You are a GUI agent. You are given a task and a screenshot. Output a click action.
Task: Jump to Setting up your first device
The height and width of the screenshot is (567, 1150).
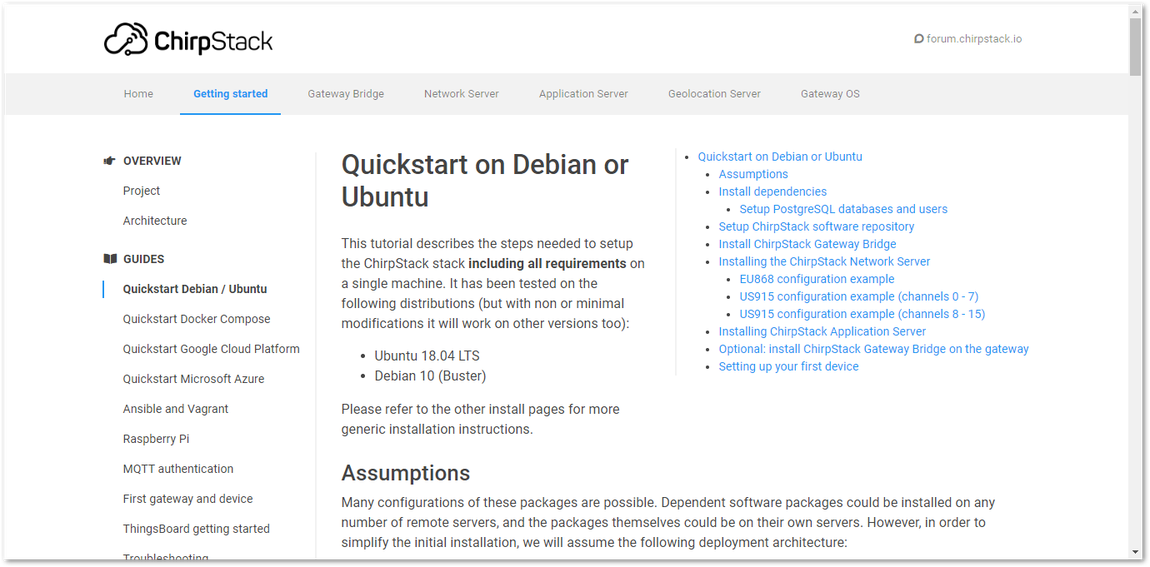click(x=788, y=367)
